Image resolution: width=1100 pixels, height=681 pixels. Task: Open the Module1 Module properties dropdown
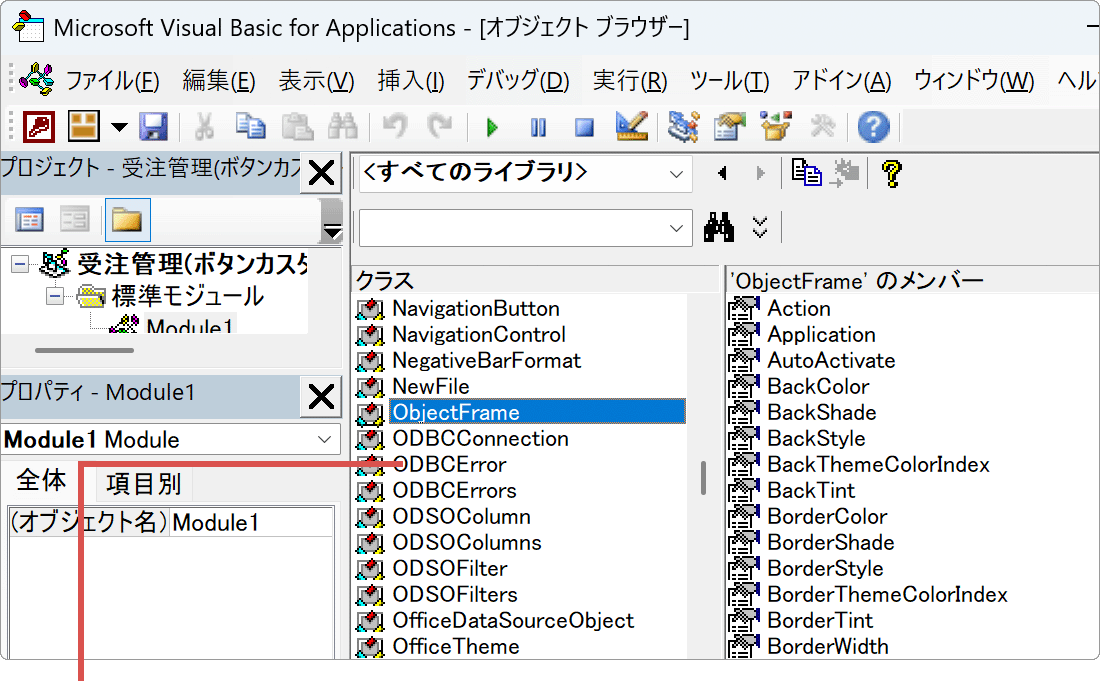click(324, 439)
